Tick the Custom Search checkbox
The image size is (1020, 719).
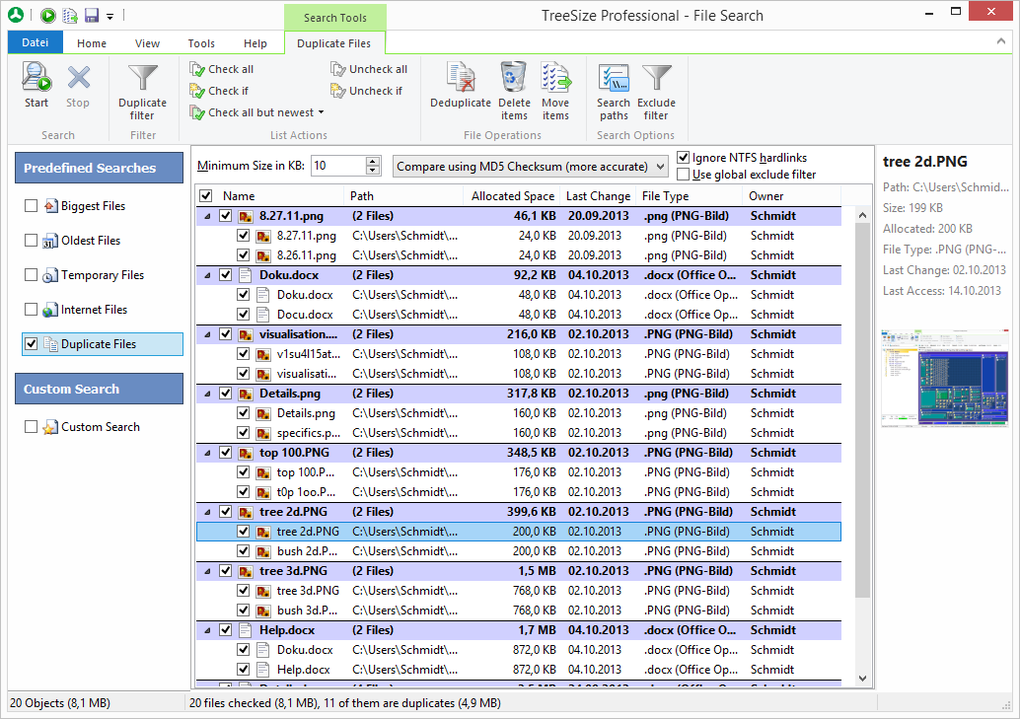click(x=31, y=427)
